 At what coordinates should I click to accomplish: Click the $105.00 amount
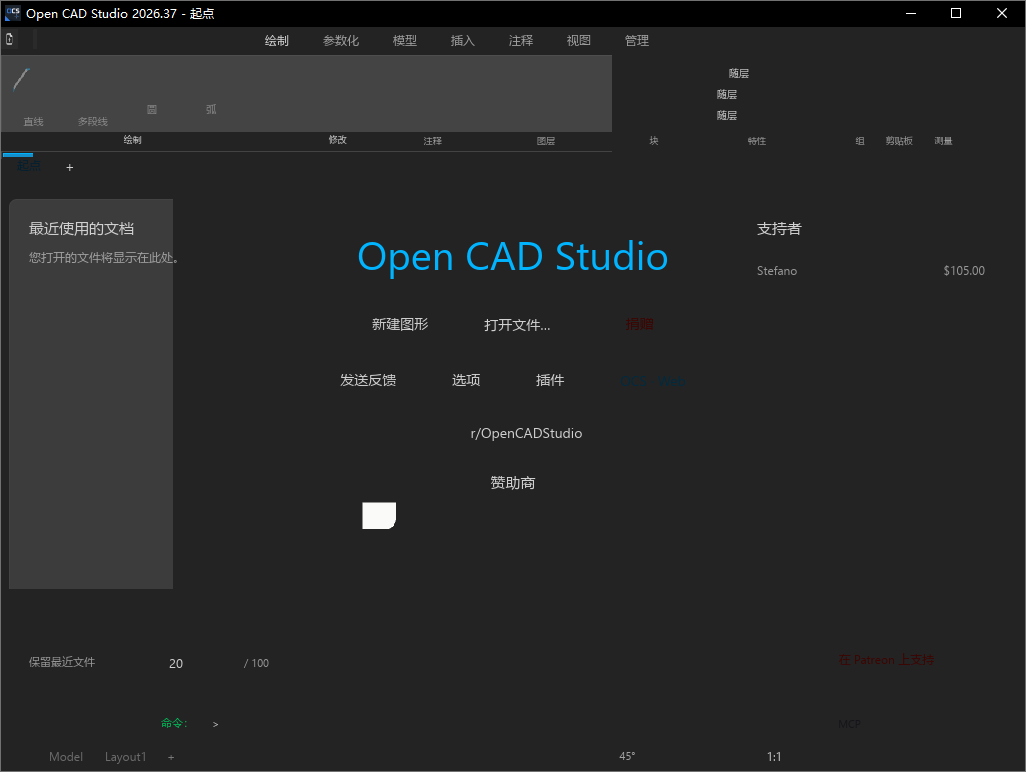point(964,271)
